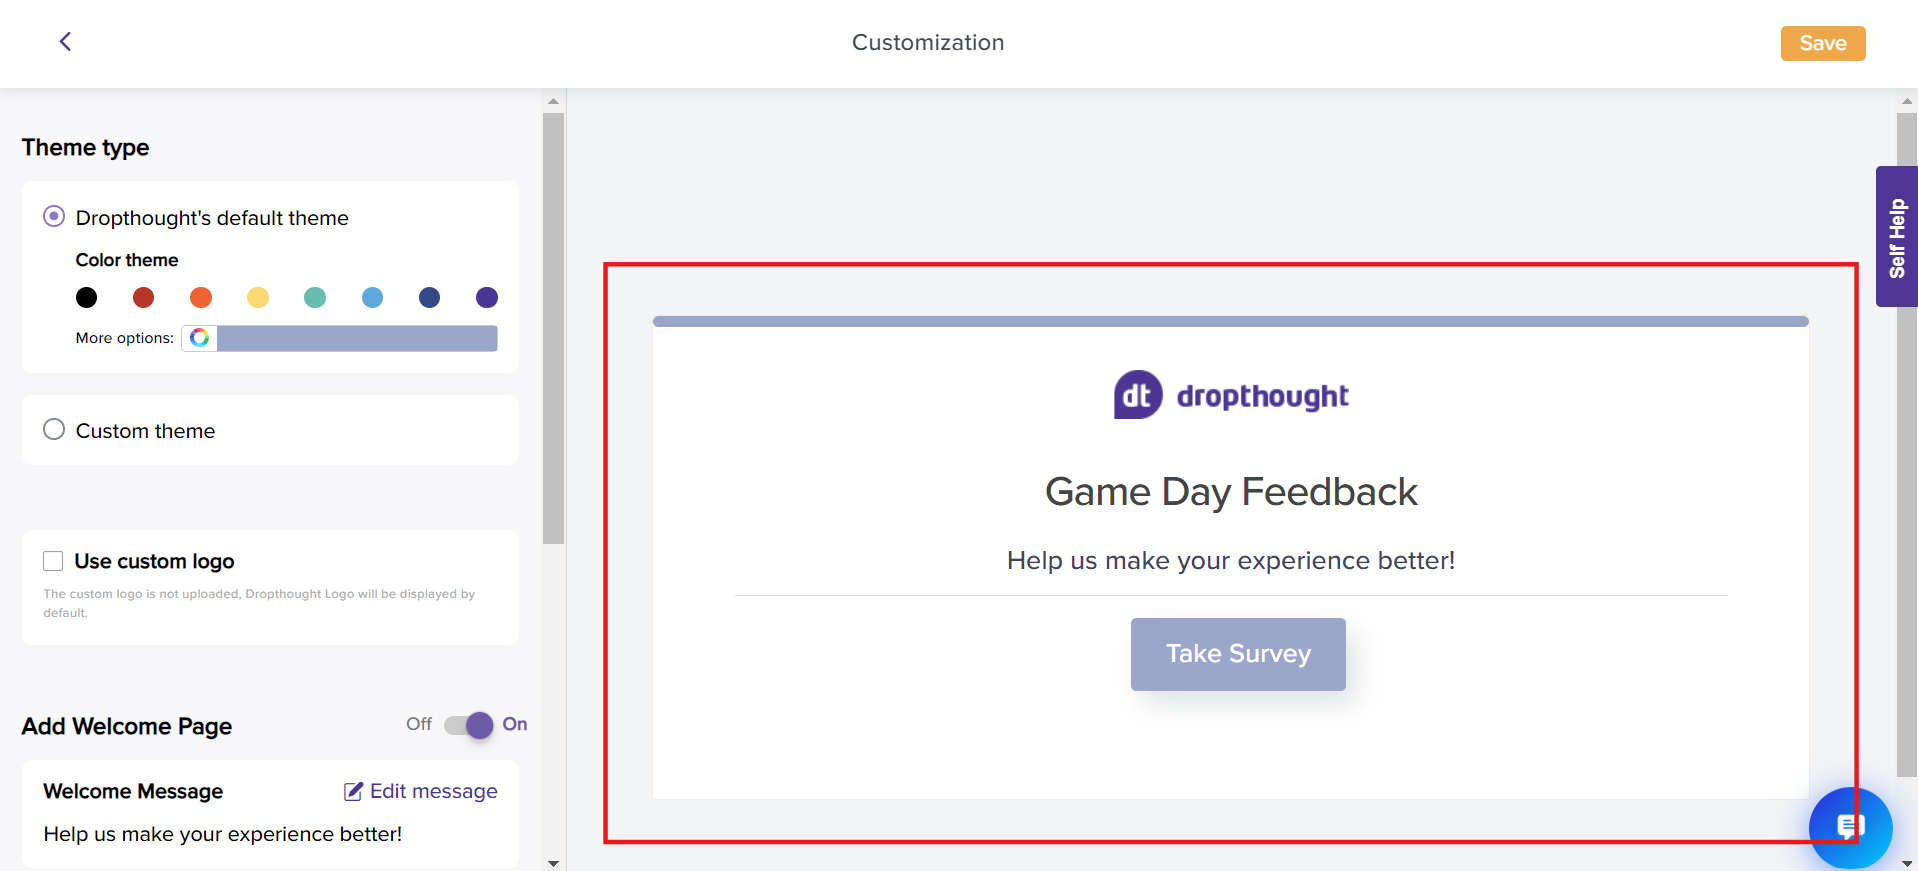Pick the teal green color swatch
The height and width of the screenshot is (871, 1918).
(315, 297)
